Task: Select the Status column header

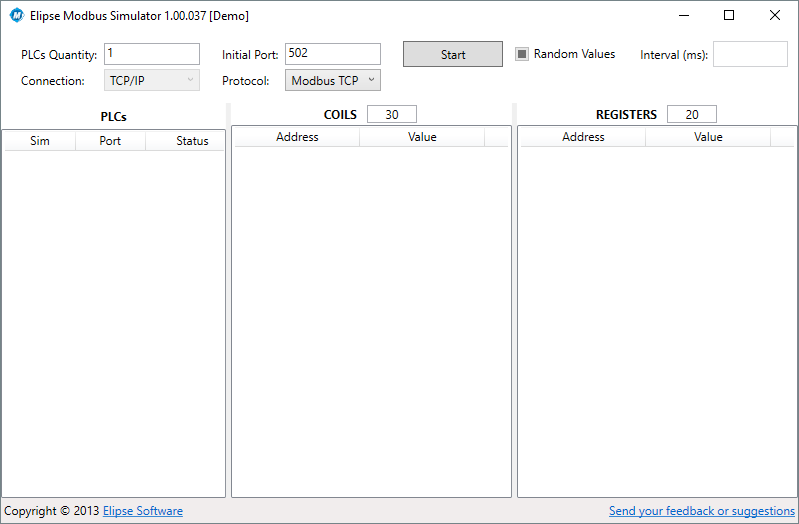Action: click(192, 141)
